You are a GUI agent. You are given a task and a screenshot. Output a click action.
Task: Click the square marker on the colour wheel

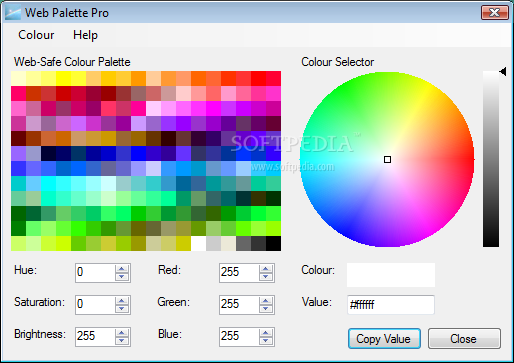[x=387, y=160]
